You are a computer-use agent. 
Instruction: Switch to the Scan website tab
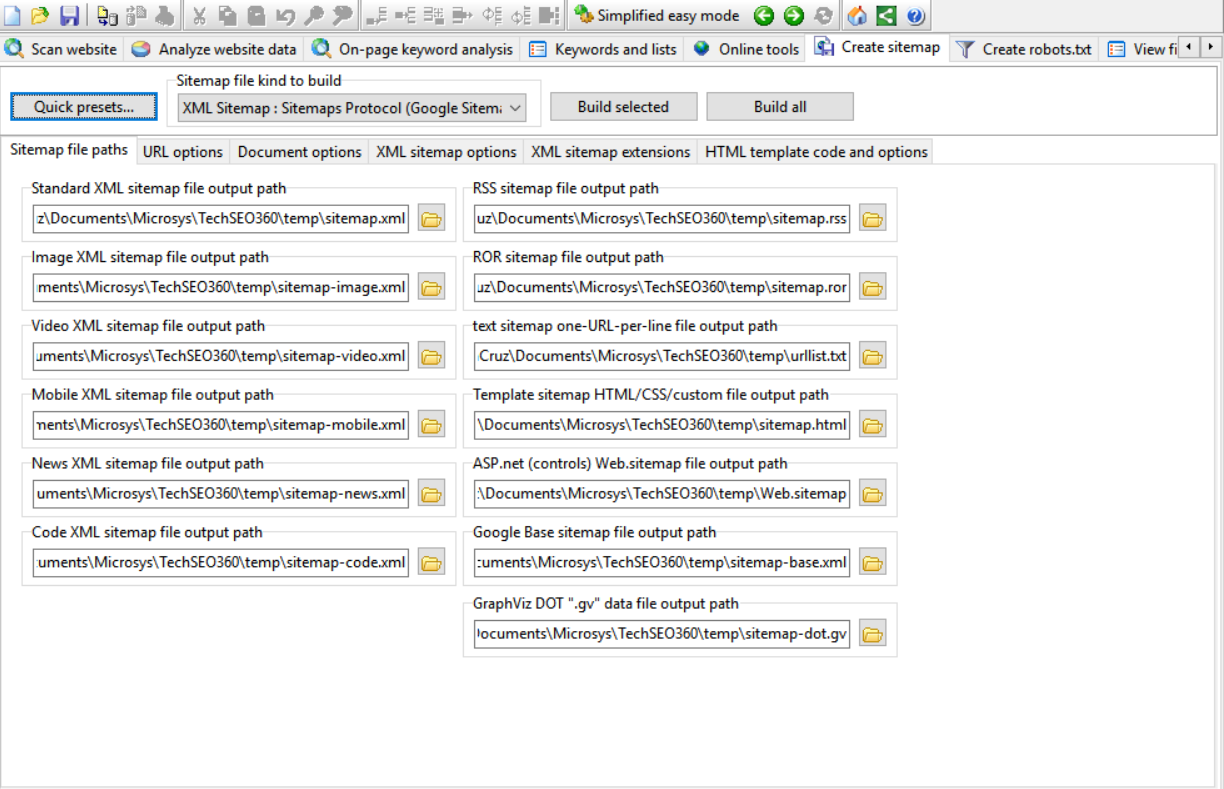[62, 49]
